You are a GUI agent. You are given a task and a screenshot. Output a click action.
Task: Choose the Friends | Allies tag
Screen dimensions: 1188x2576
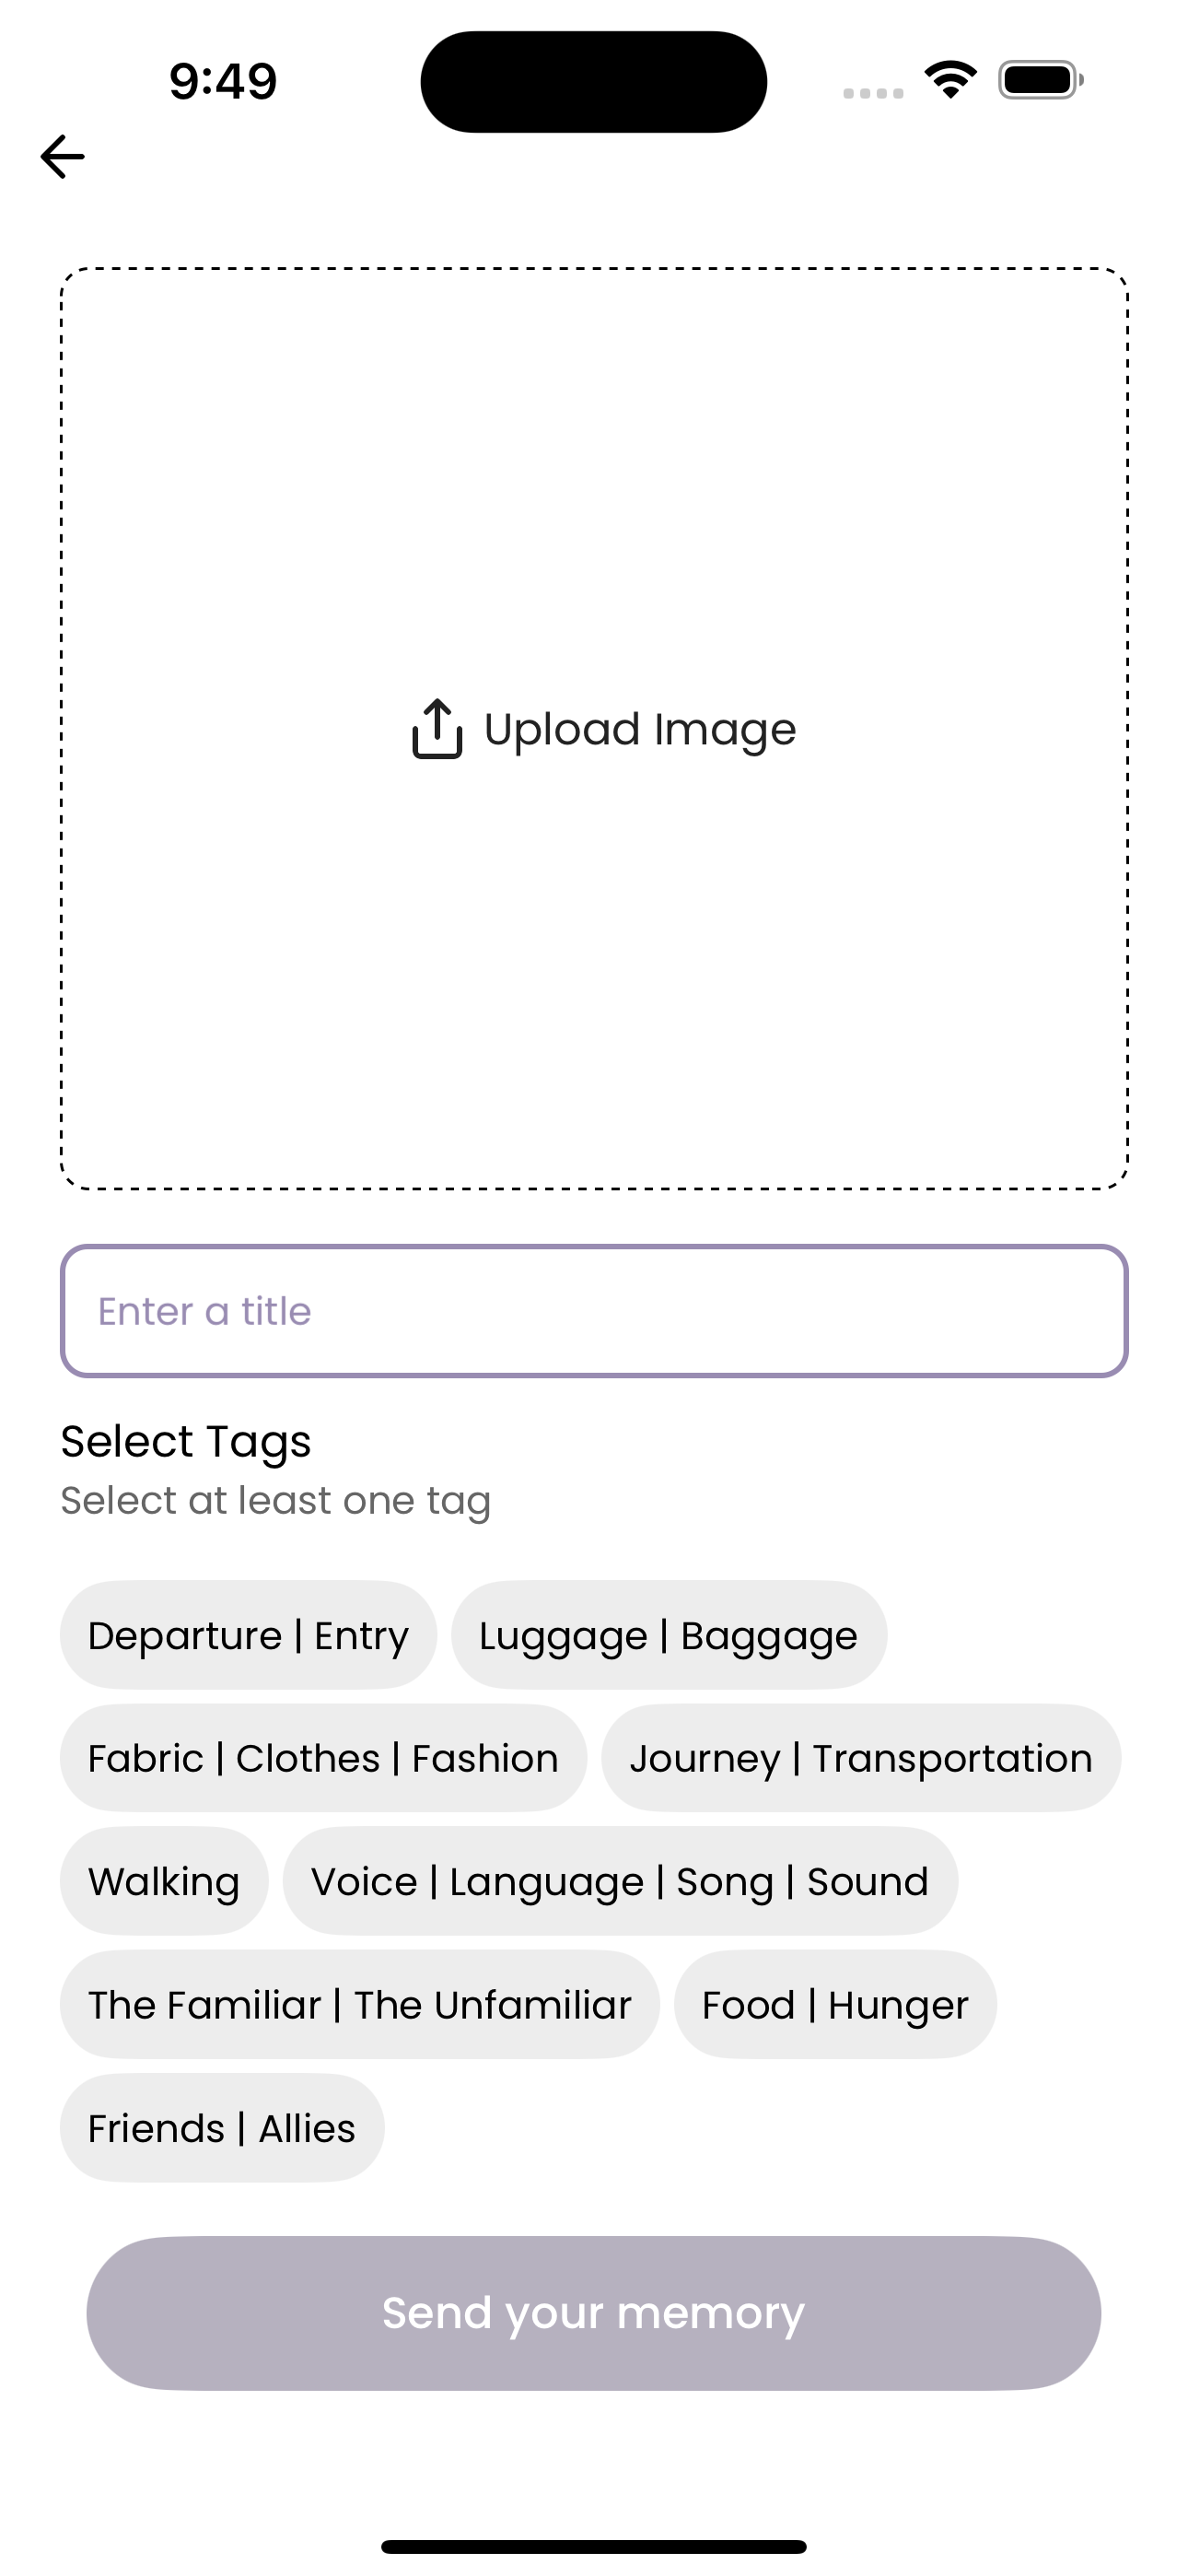(x=222, y=2128)
